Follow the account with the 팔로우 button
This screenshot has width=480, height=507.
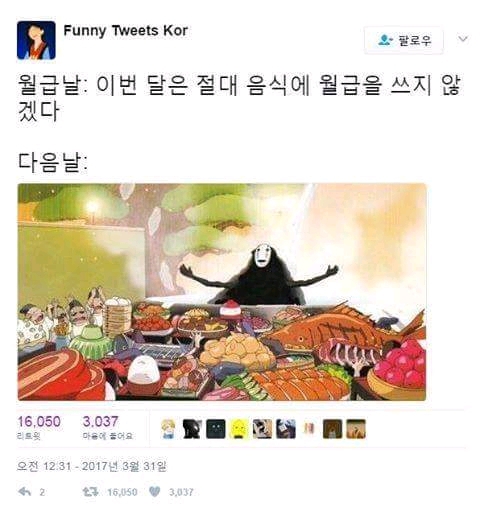click(404, 40)
